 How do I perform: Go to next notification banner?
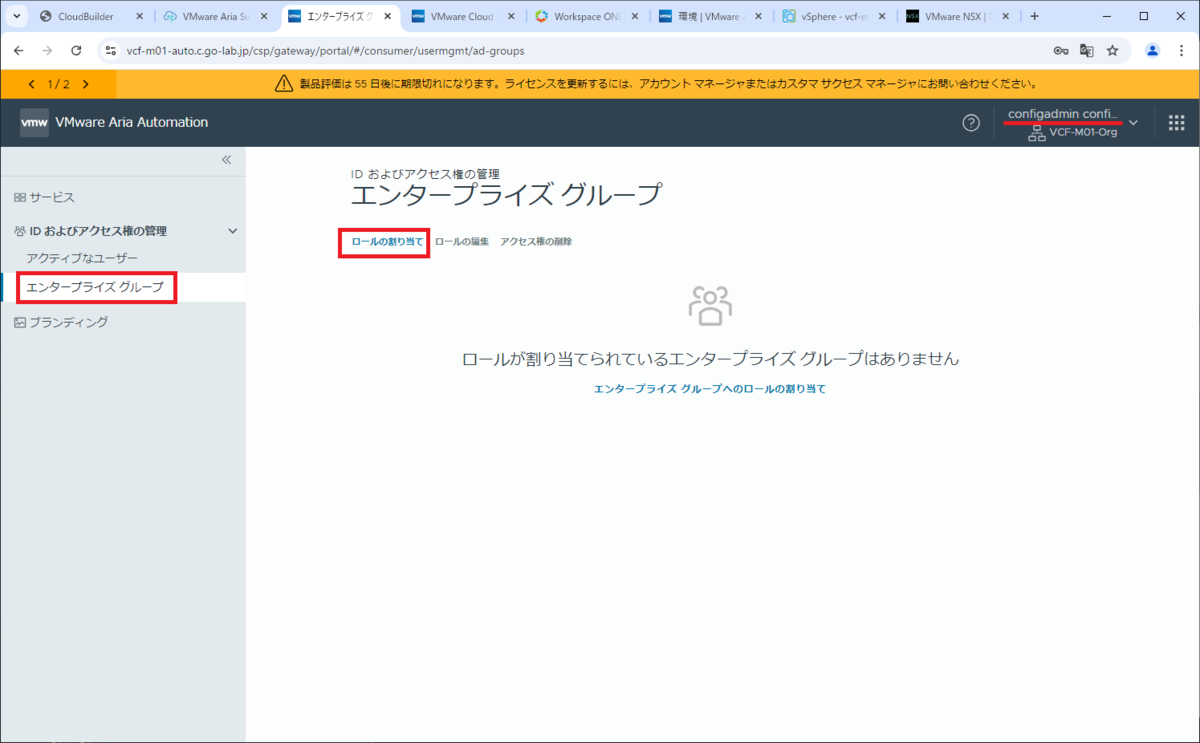[86, 84]
